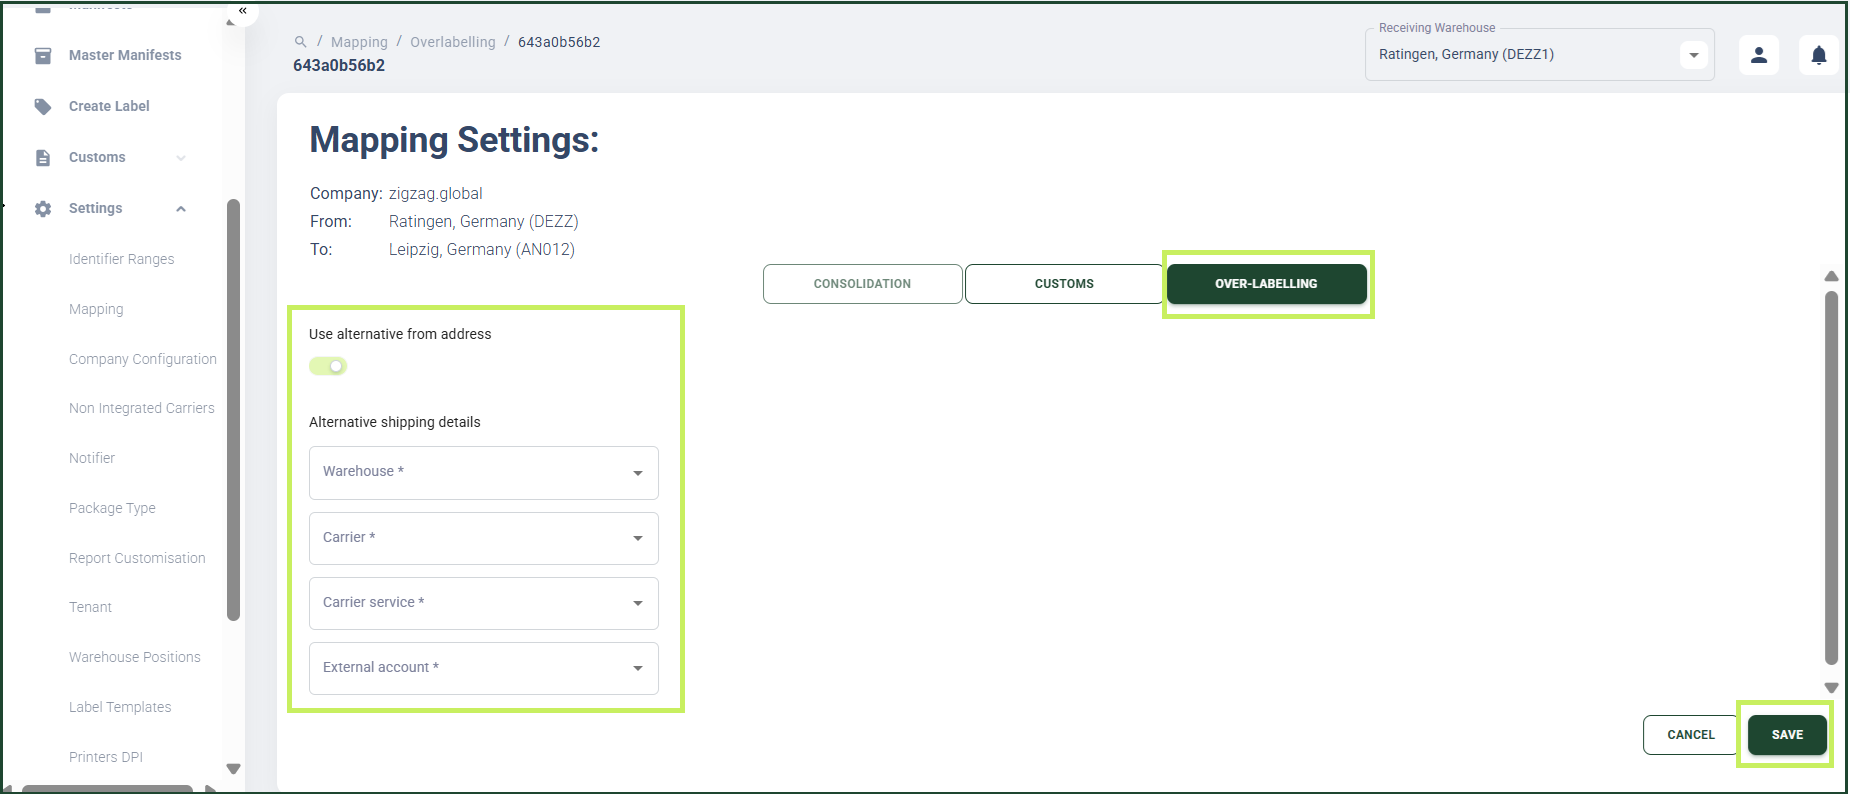The width and height of the screenshot is (1850, 794).
Task: Click the Leipzig, Germany (AN012) To value
Action: pos(482,249)
